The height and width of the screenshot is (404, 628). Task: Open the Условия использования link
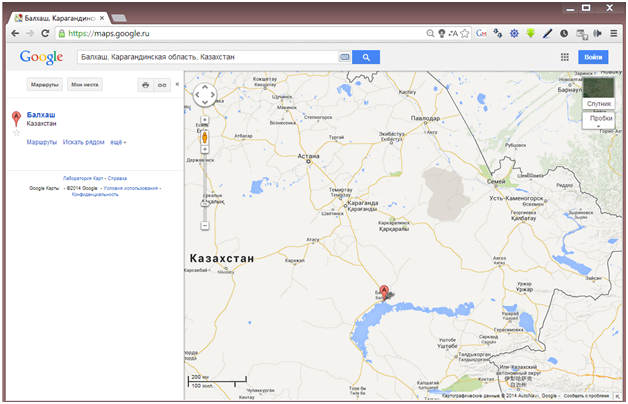click(131, 188)
